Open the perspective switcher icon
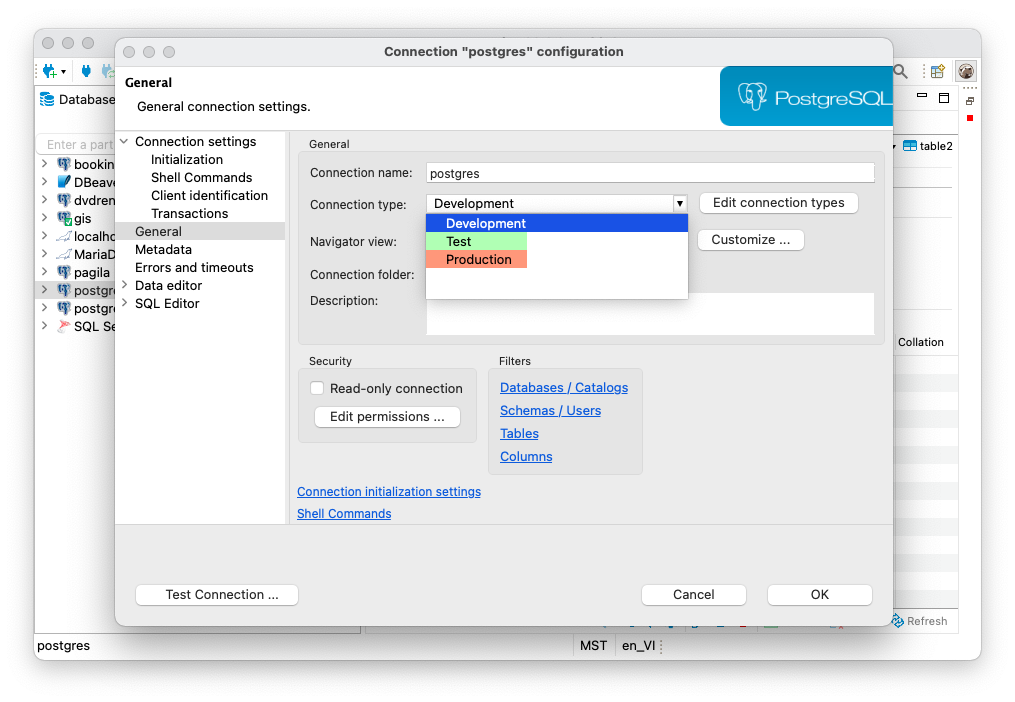 point(938,71)
